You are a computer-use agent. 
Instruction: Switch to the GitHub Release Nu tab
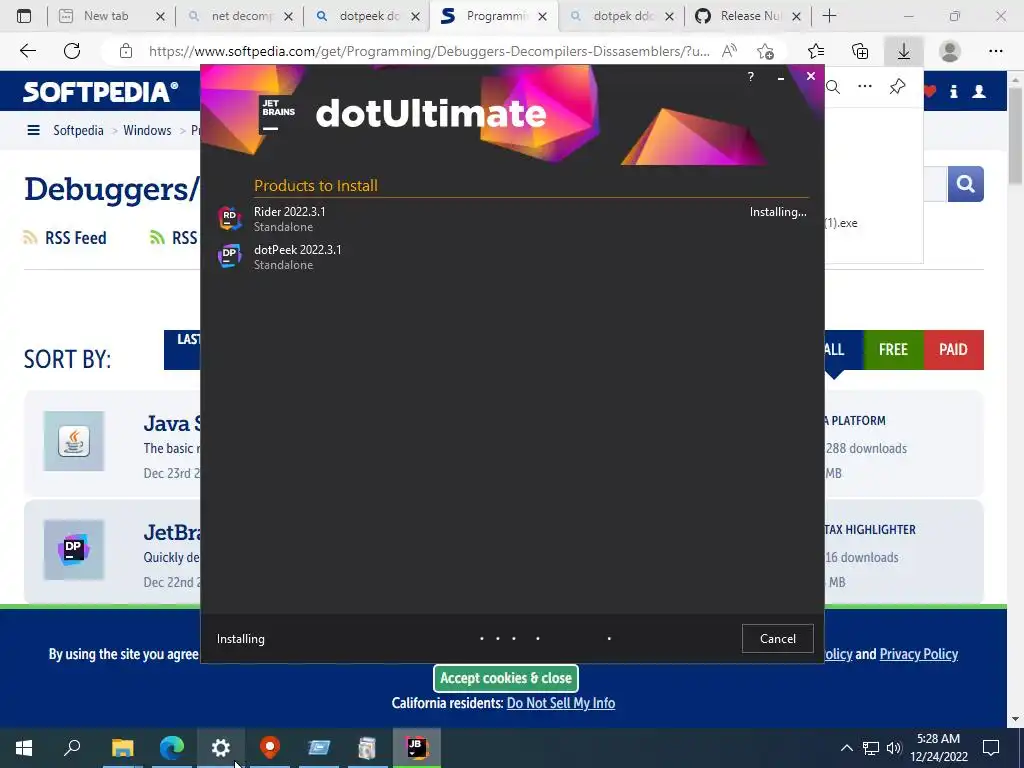pos(749,16)
